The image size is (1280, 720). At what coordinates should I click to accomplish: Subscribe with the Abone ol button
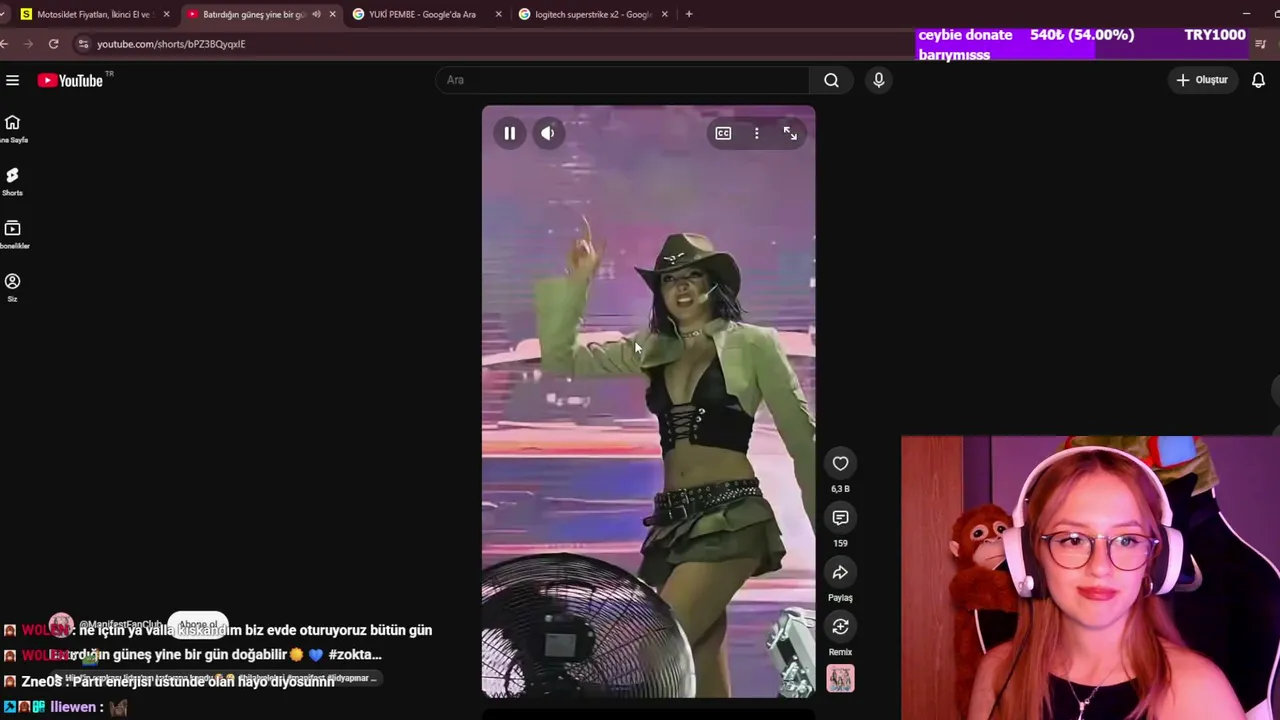click(x=198, y=625)
